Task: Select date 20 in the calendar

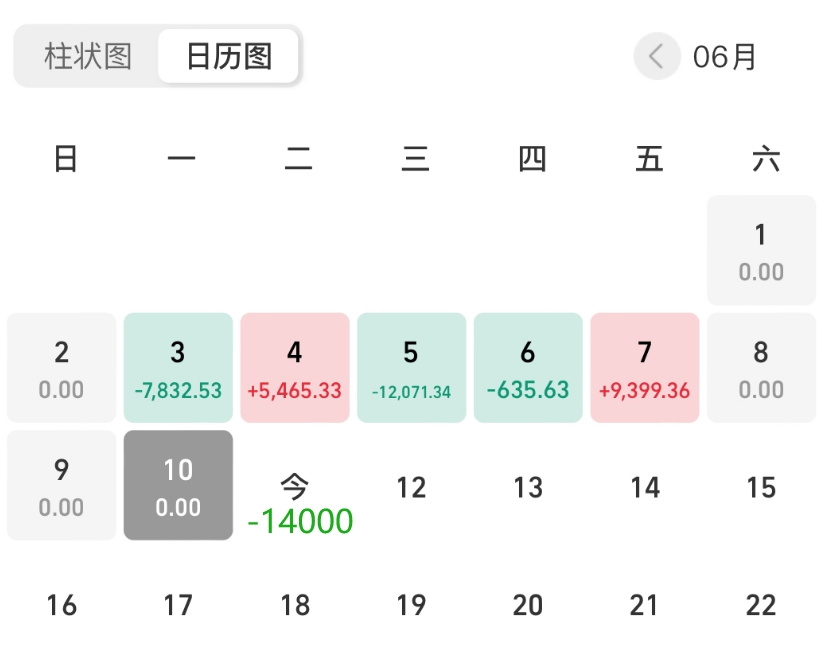Action: [x=528, y=605]
